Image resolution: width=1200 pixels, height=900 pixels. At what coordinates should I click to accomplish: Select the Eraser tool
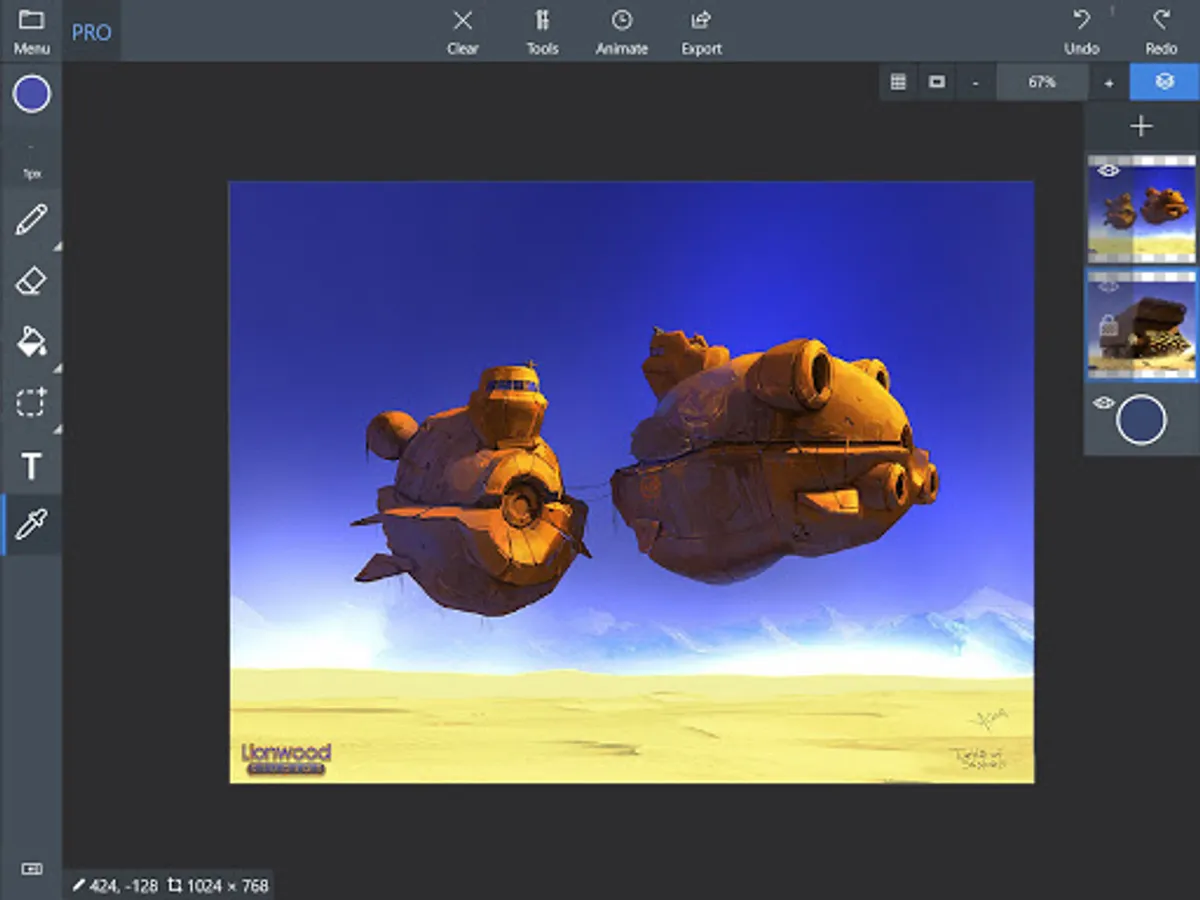pos(31,282)
